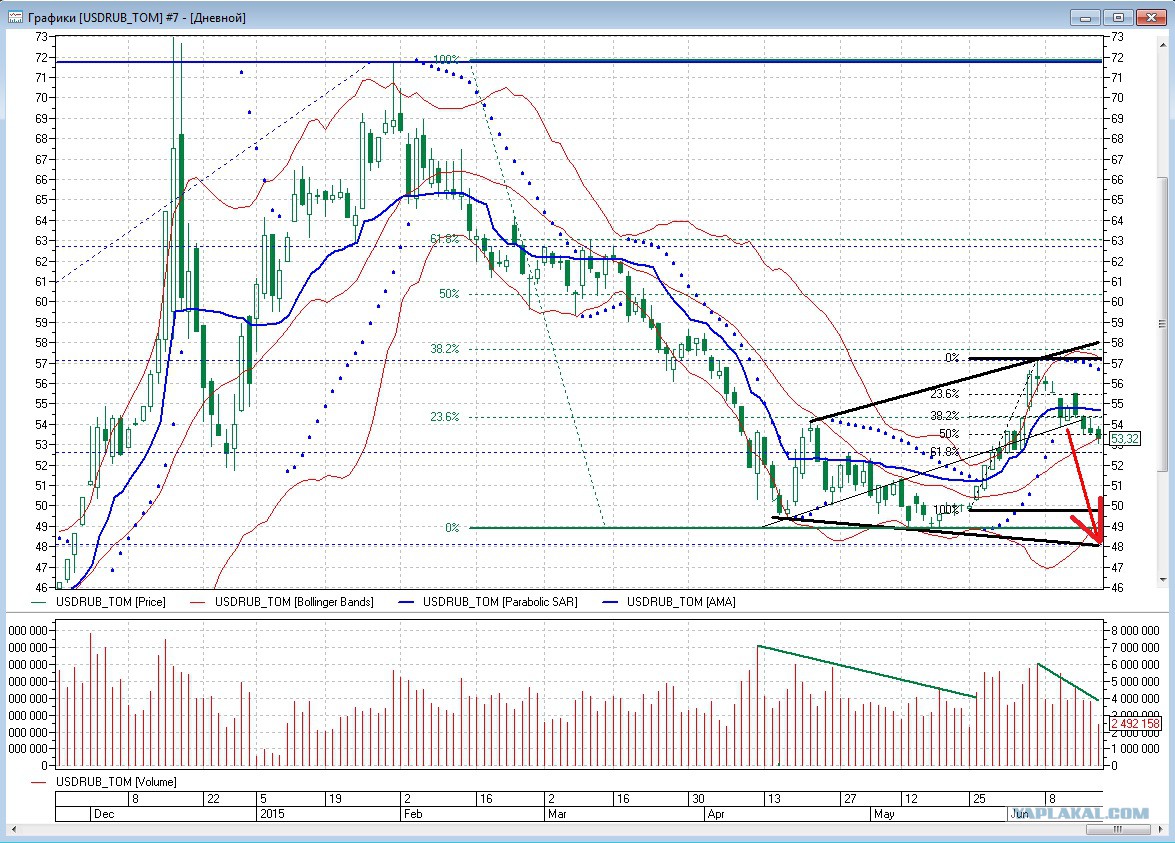This screenshot has width=1175, height=843.
Task: Click the 2015 year label on time axis
Action: 272,815
